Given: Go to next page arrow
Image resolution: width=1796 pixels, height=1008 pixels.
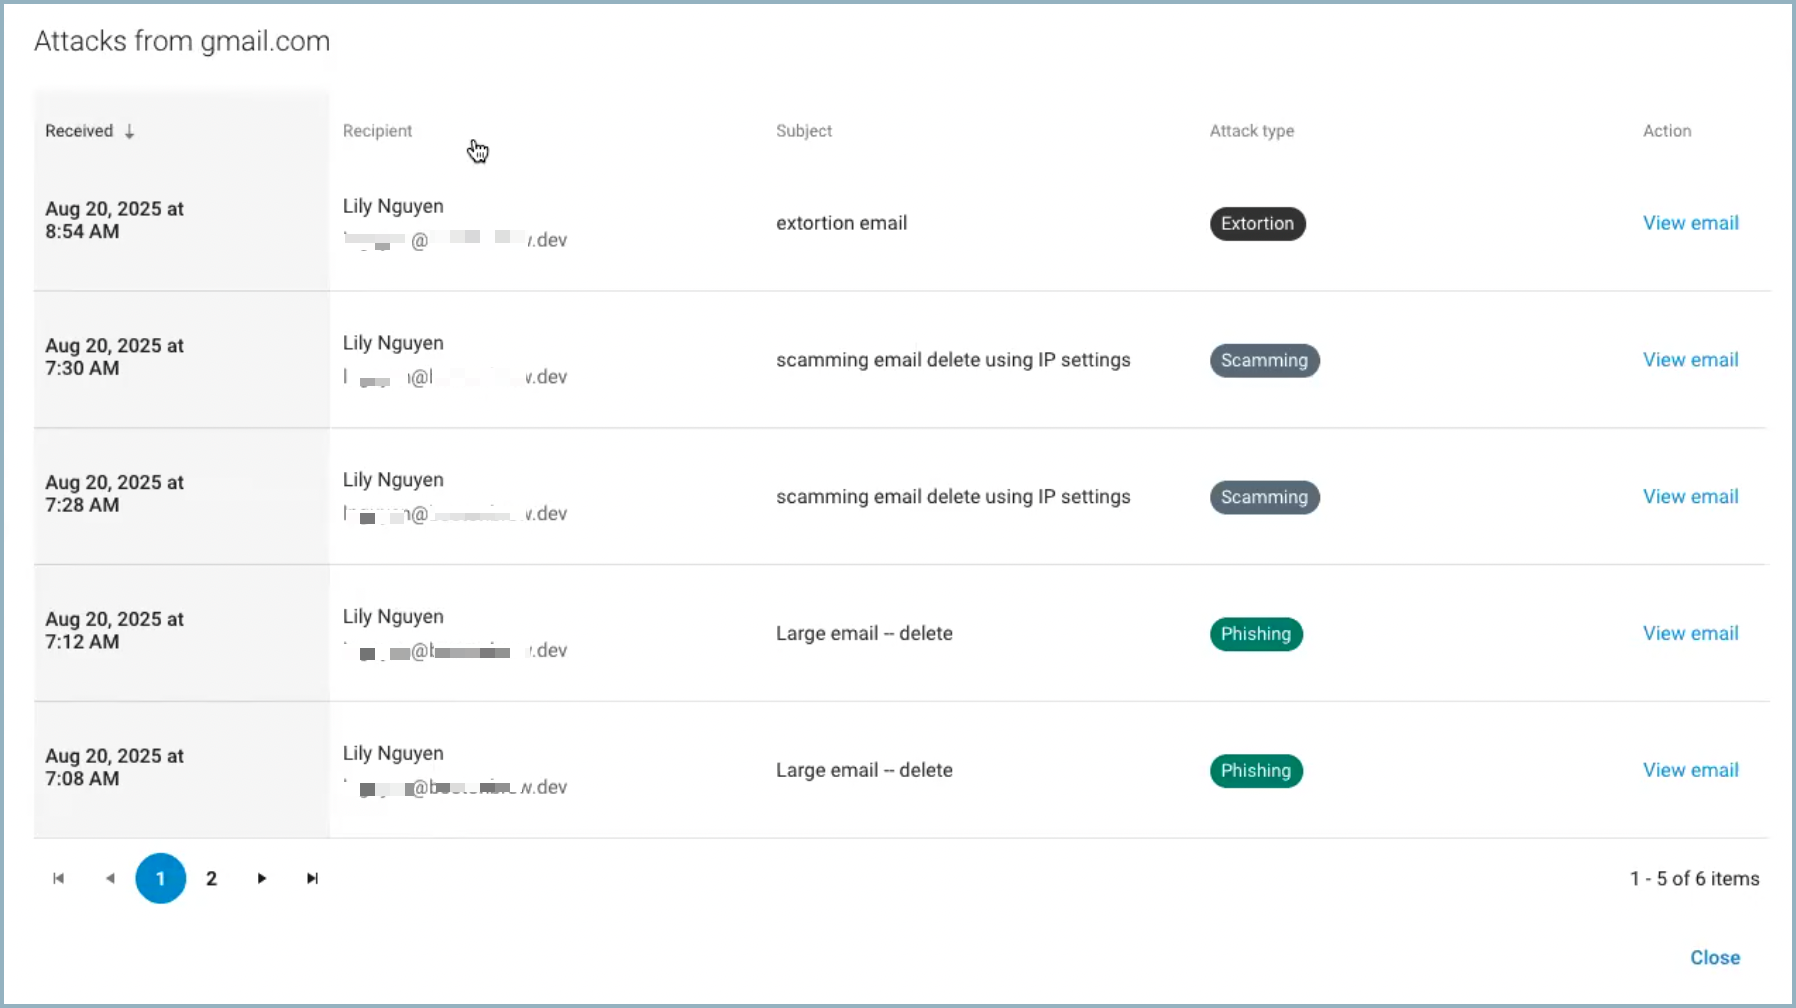Looking at the screenshot, I should click(262, 878).
